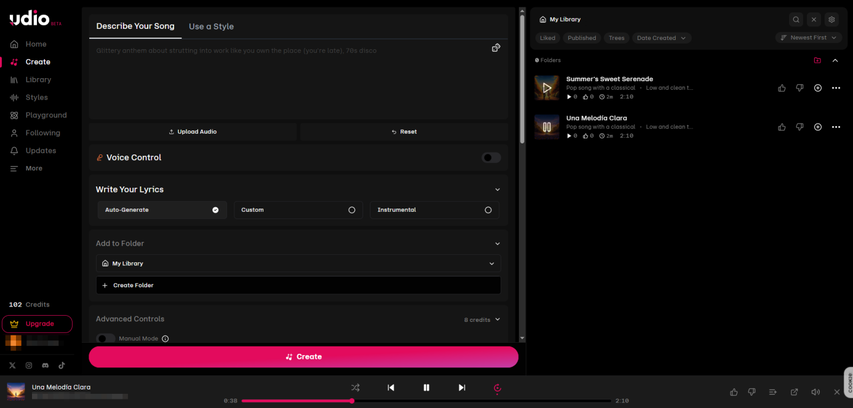Seek on the playback progress bar
Image resolution: width=853 pixels, height=408 pixels.
point(426,401)
